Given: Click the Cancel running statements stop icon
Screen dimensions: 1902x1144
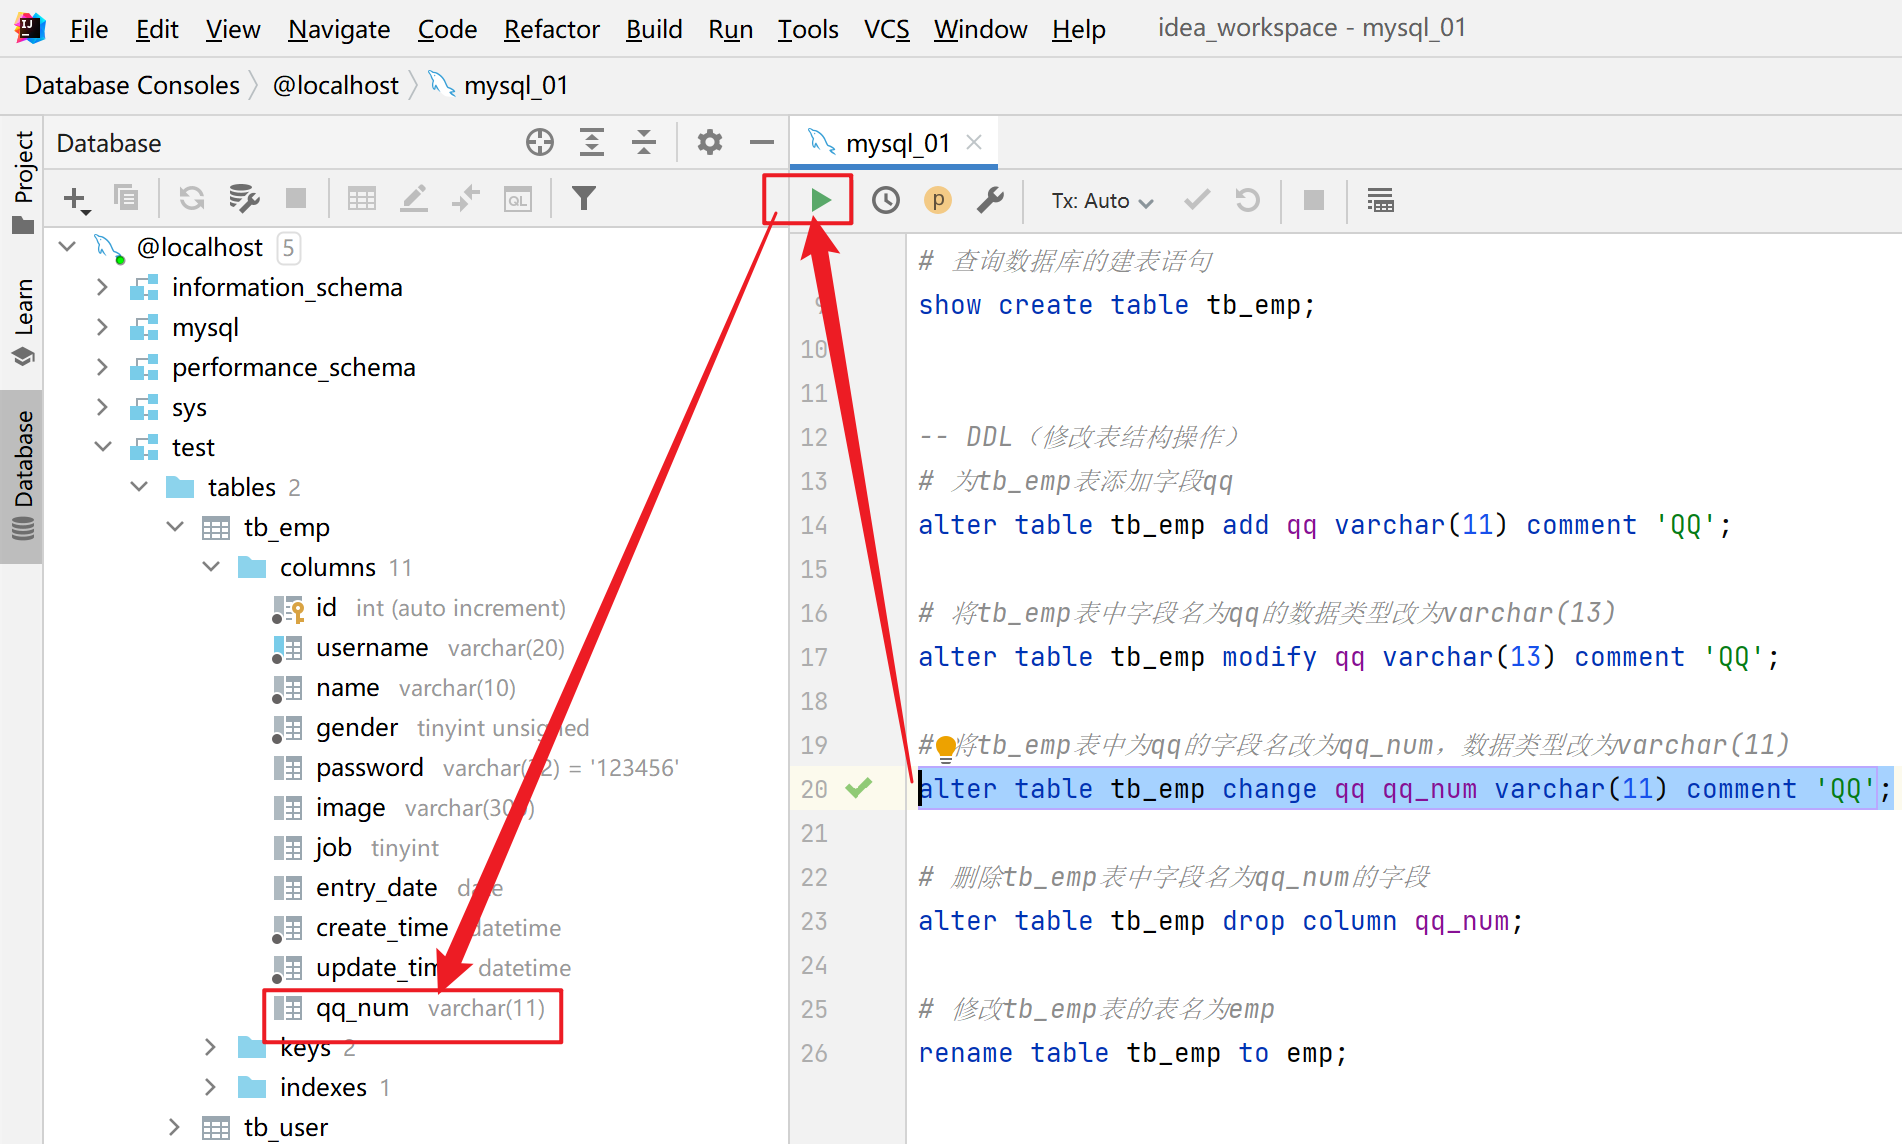Looking at the screenshot, I should [x=1314, y=200].
